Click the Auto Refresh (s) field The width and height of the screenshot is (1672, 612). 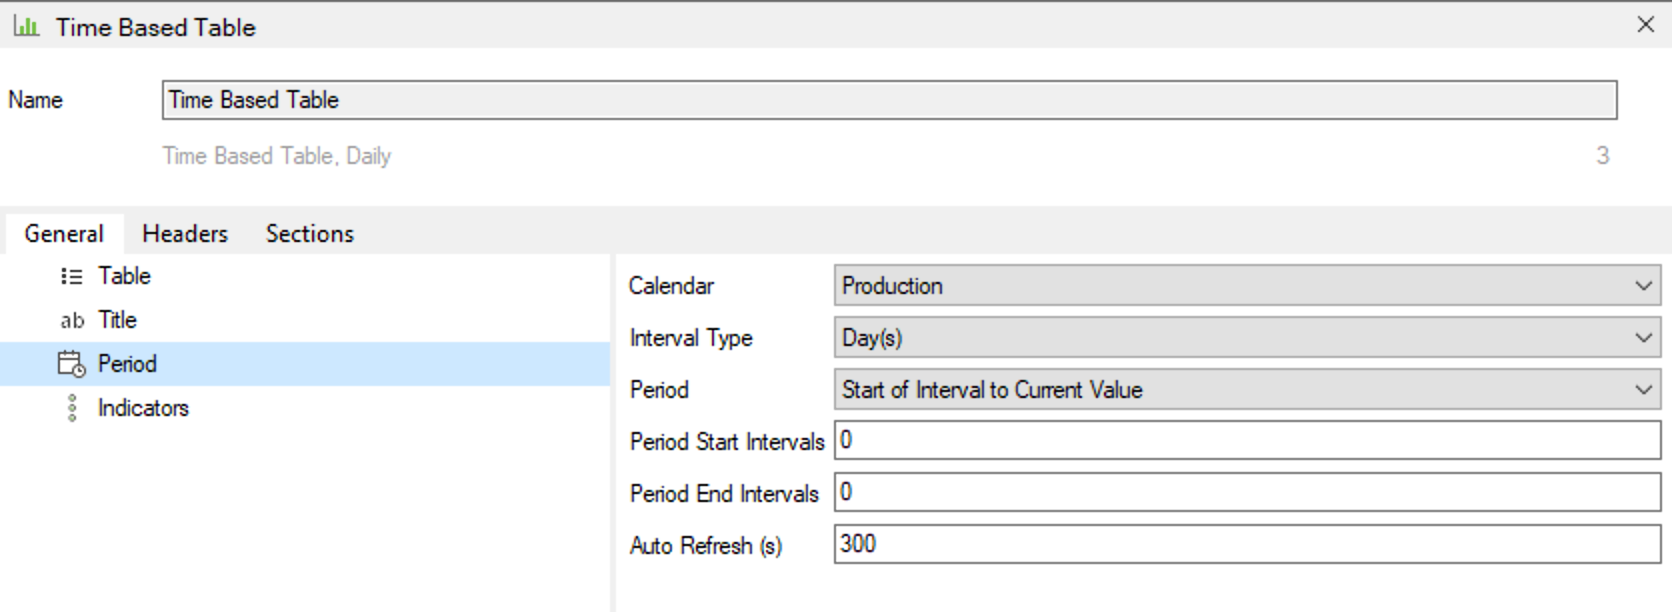1247,544
